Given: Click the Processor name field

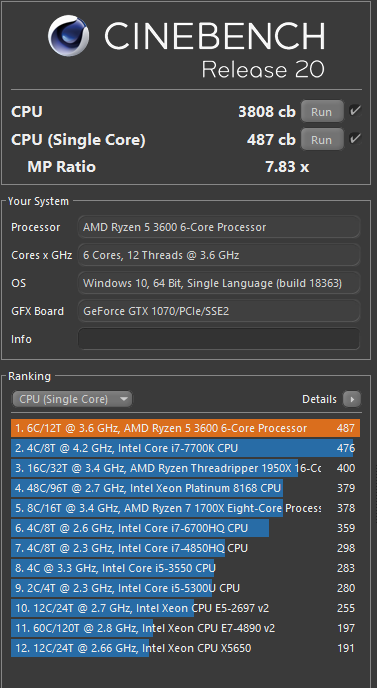Looking at the screenshot, I should click(219, 227).
